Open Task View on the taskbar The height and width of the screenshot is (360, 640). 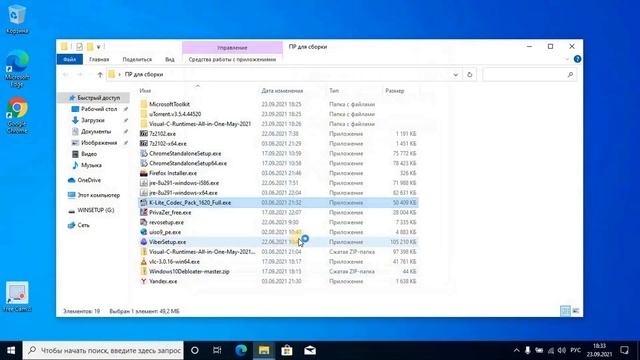(x=217, y=350)
